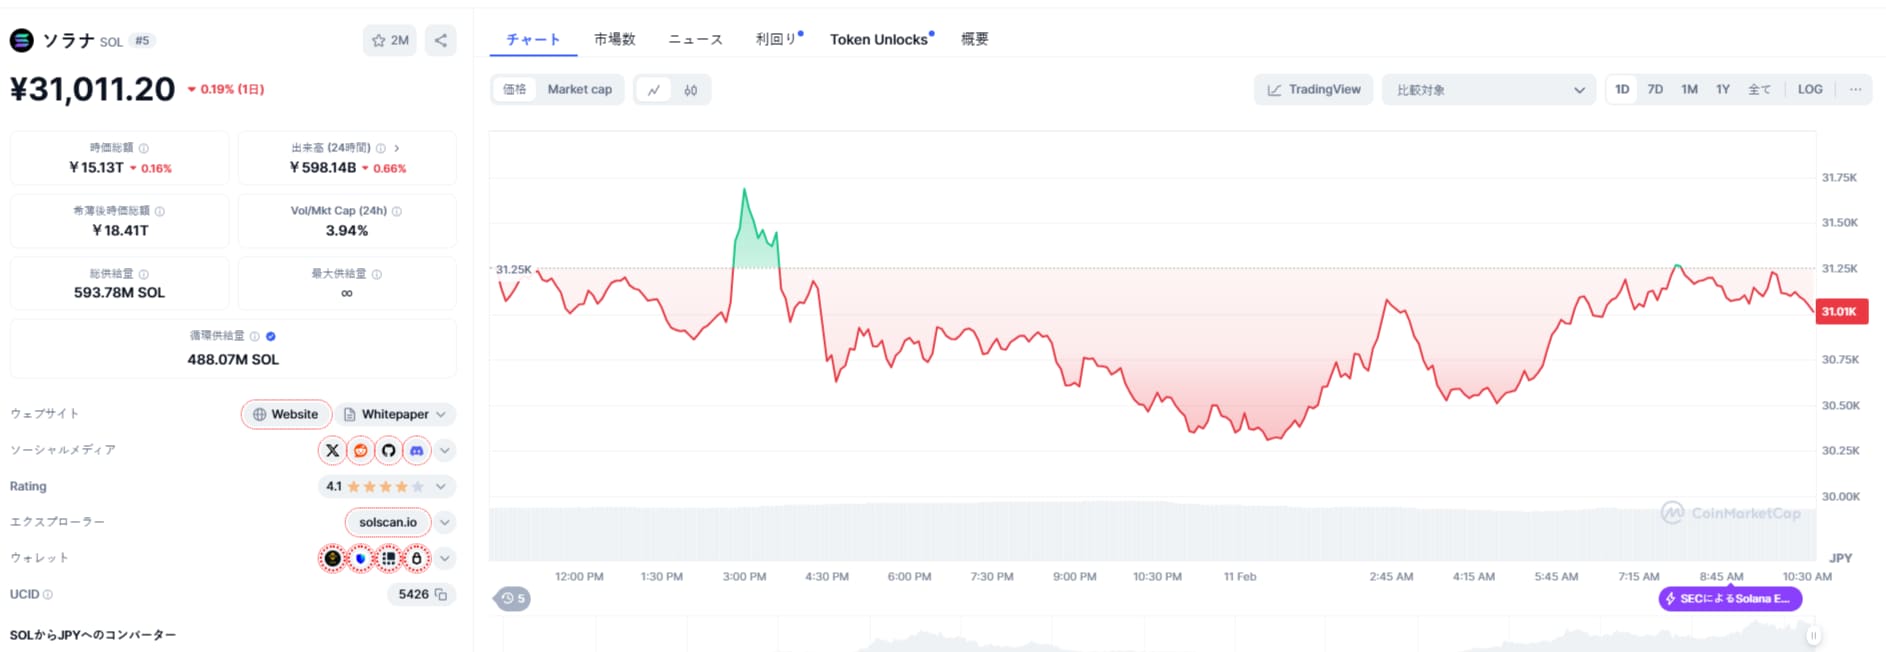Select the line chart icon
The height and width of the screenshot is (652, 1886).
pos(654,90)
